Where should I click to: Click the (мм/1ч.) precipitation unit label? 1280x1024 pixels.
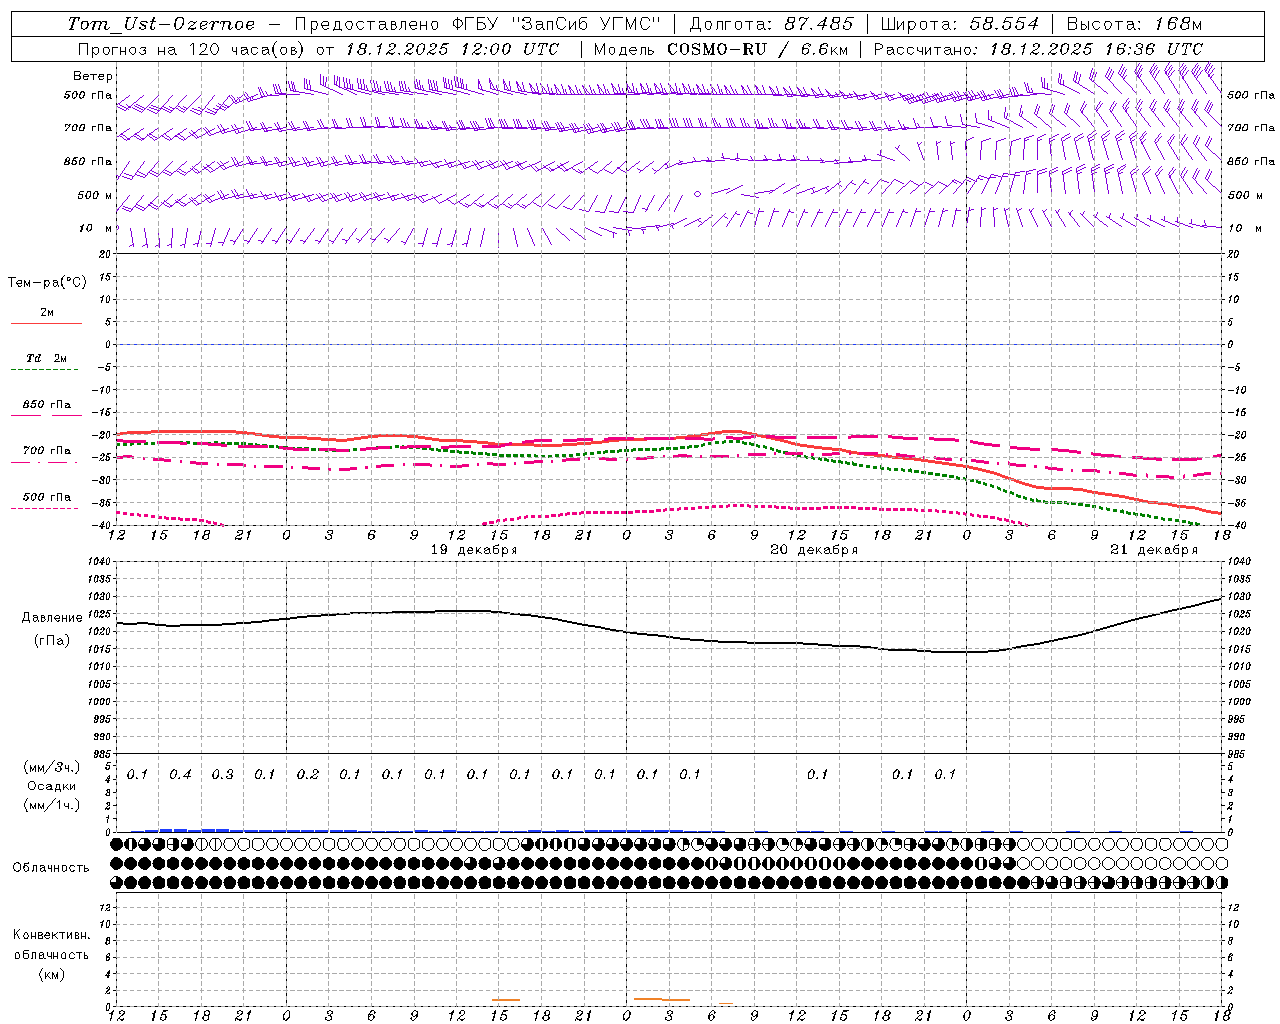tap(52, 805)
